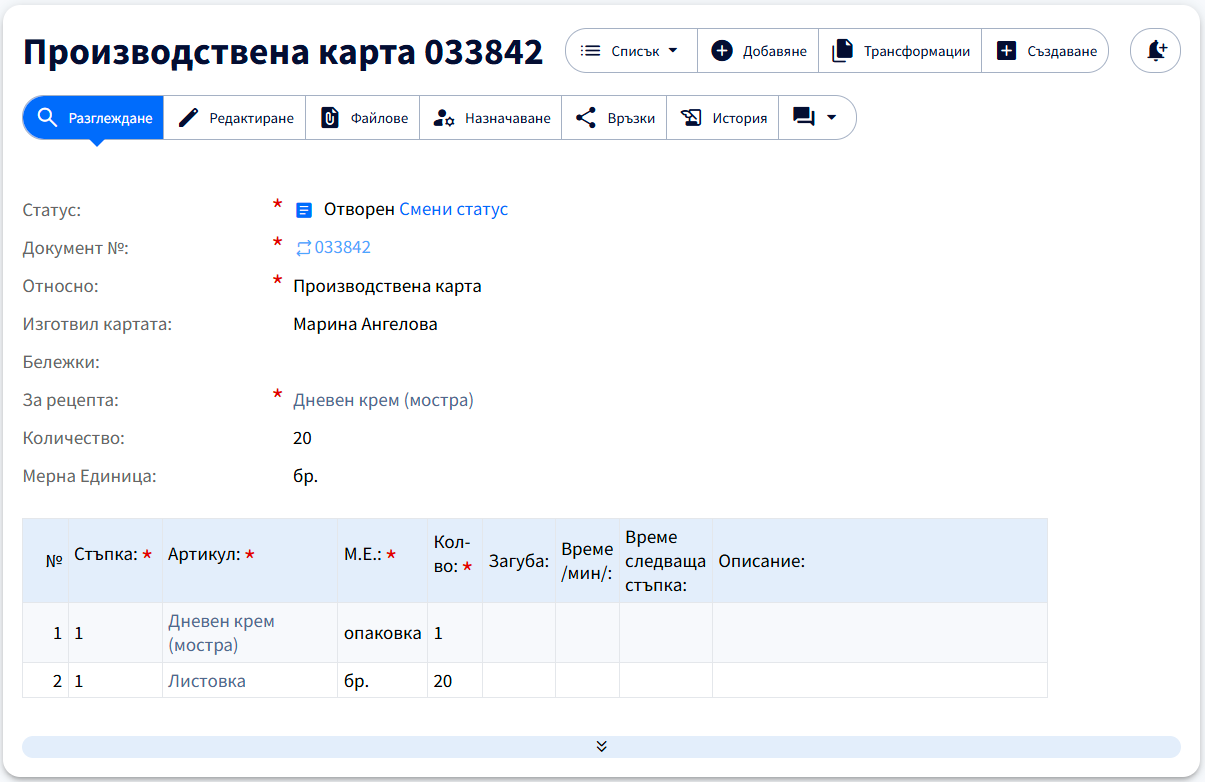Click the notification bell icon

coord(1155,50)
